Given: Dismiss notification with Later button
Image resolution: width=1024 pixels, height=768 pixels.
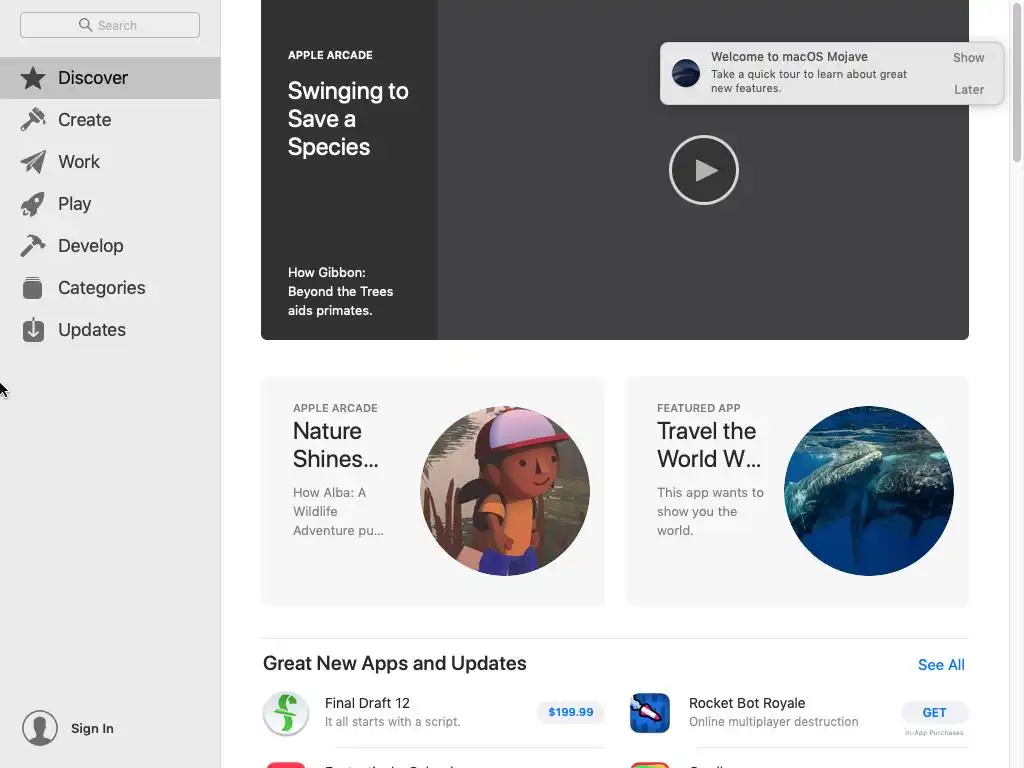Looking at the screenshot, I should [968, 90].
